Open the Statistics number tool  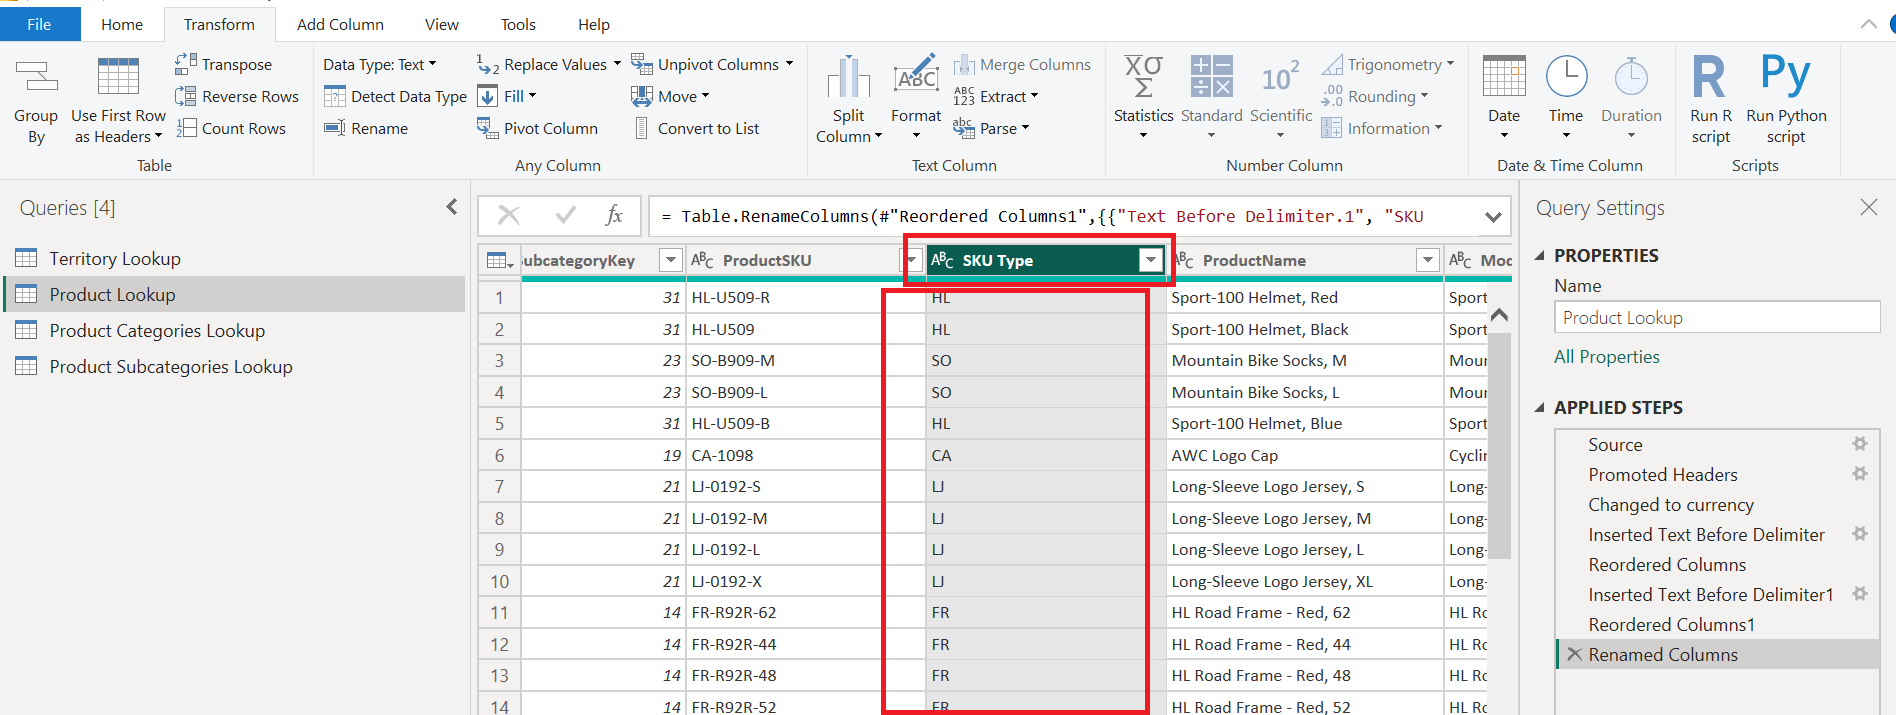1143,77
